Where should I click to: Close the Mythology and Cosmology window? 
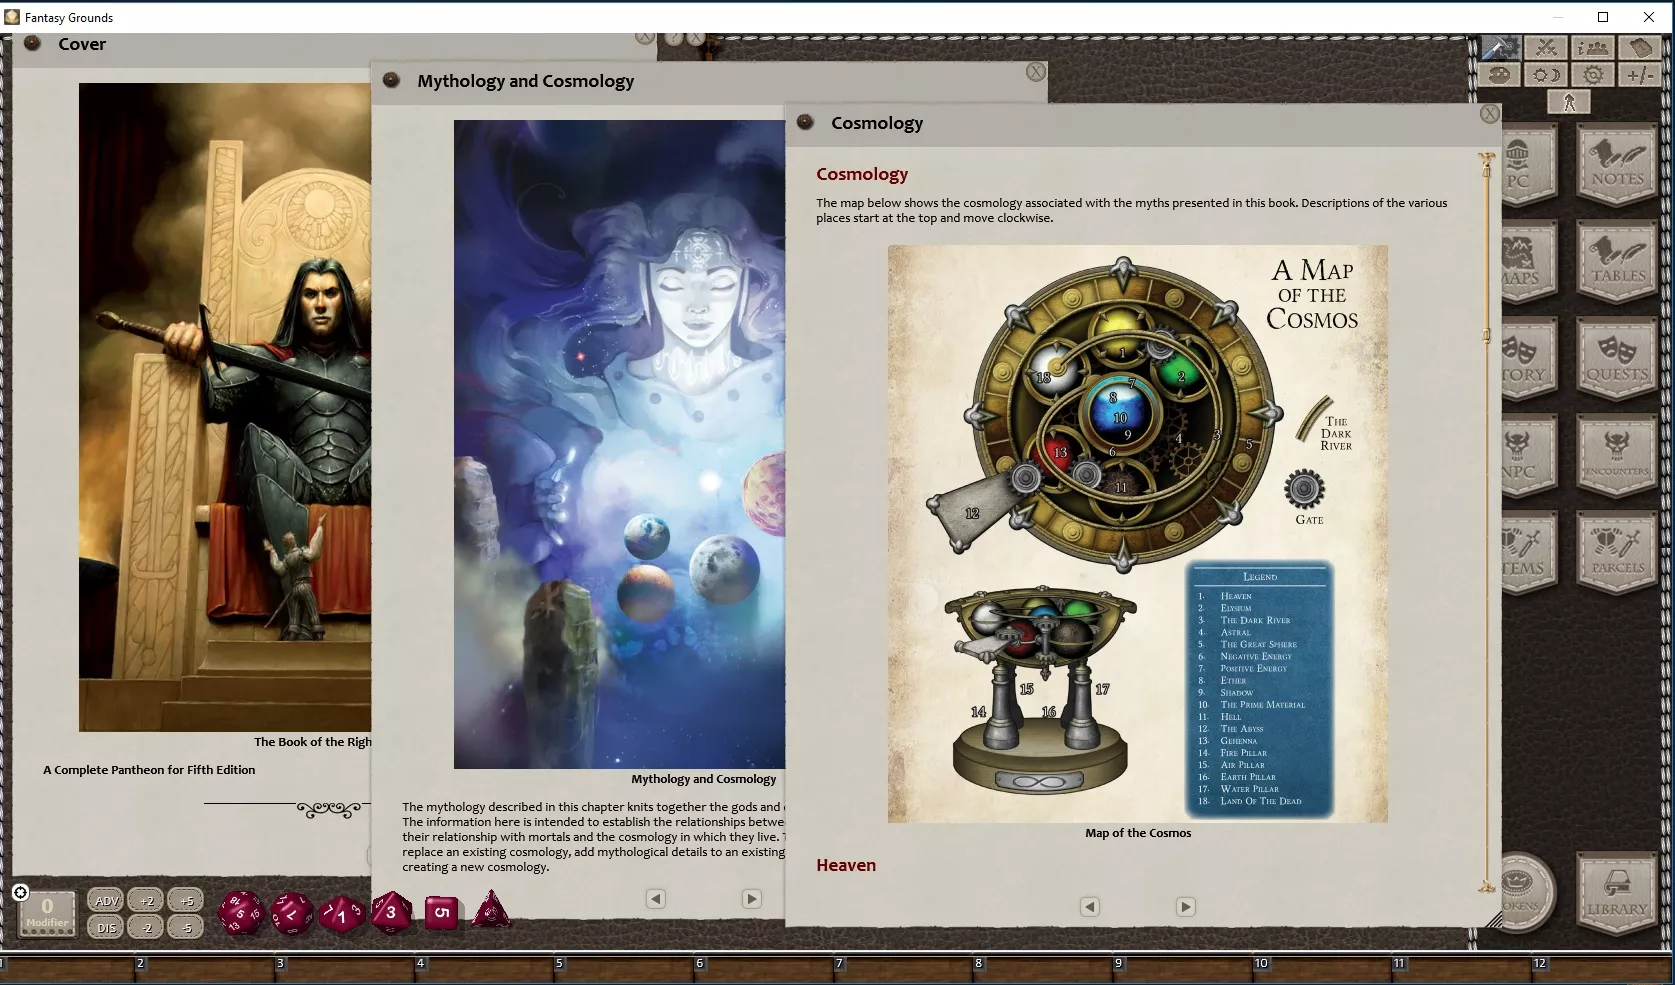click(1036, 72)
